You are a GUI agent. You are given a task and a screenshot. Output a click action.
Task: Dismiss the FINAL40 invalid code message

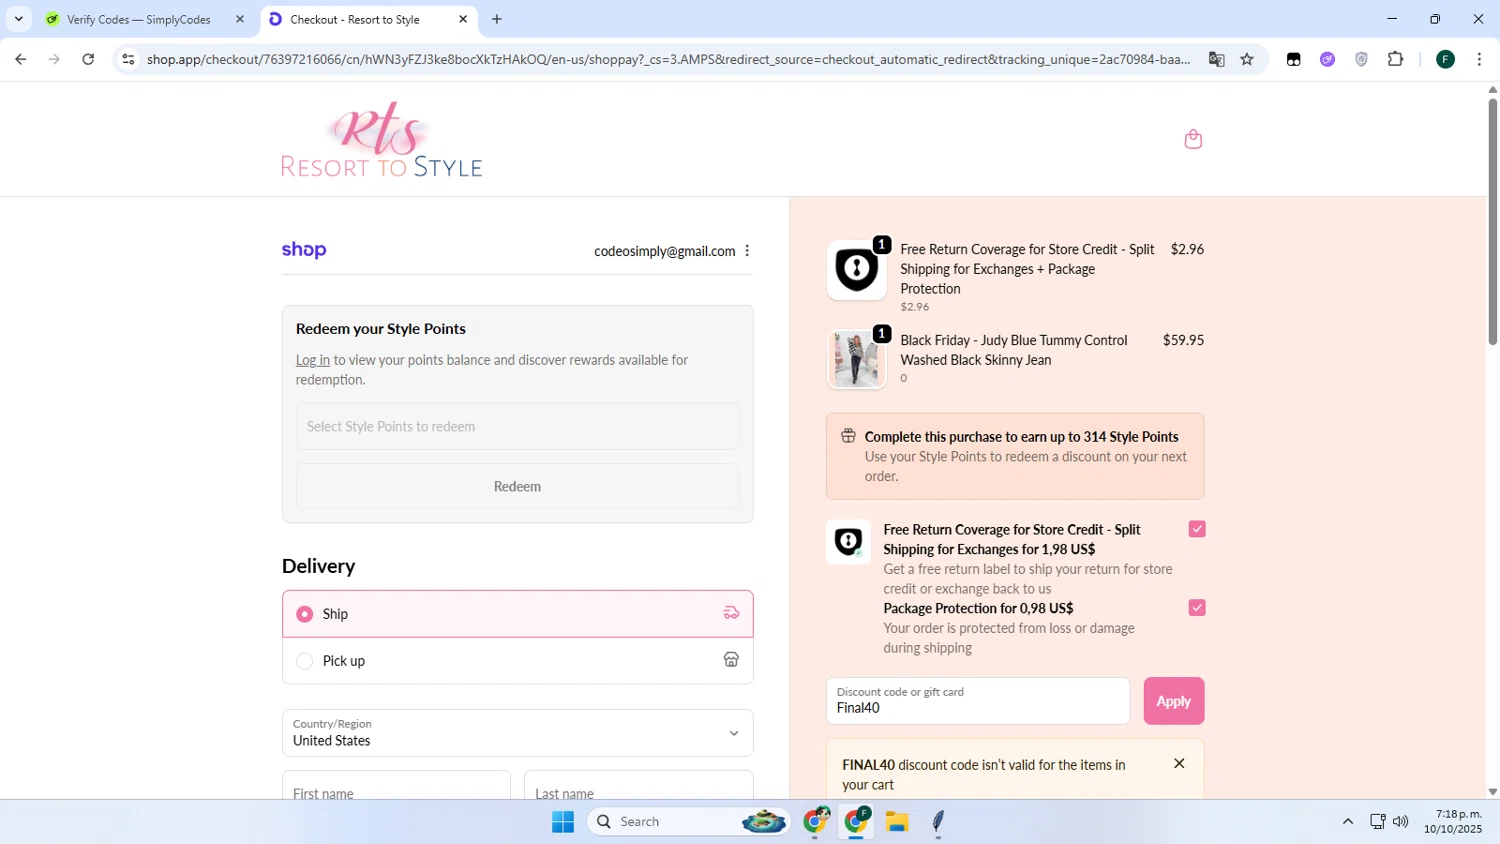click(x=1179, y=763)
